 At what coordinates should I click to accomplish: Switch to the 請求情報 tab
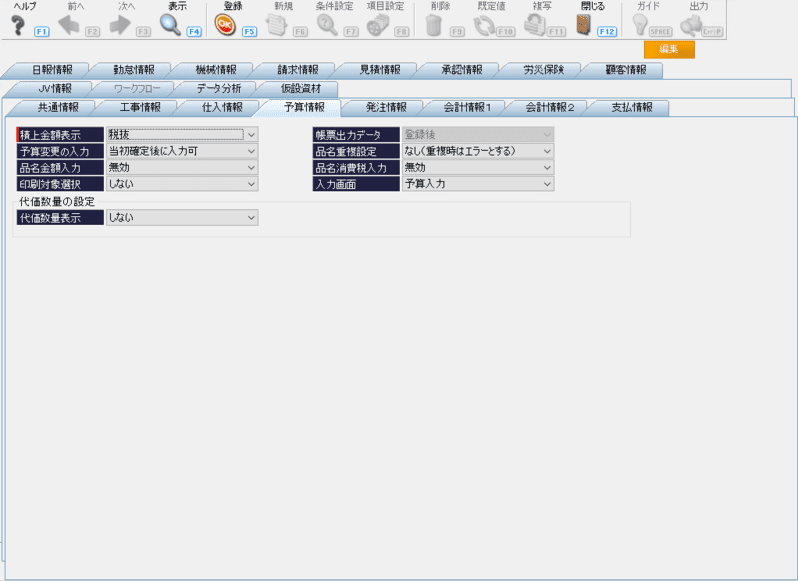coord(298,70)
